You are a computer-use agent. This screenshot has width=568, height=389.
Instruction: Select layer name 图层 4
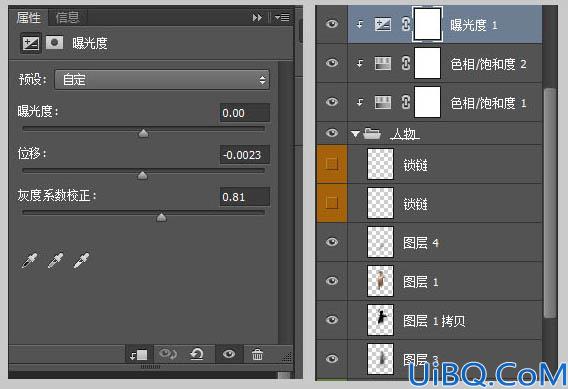tap(421, 243)
